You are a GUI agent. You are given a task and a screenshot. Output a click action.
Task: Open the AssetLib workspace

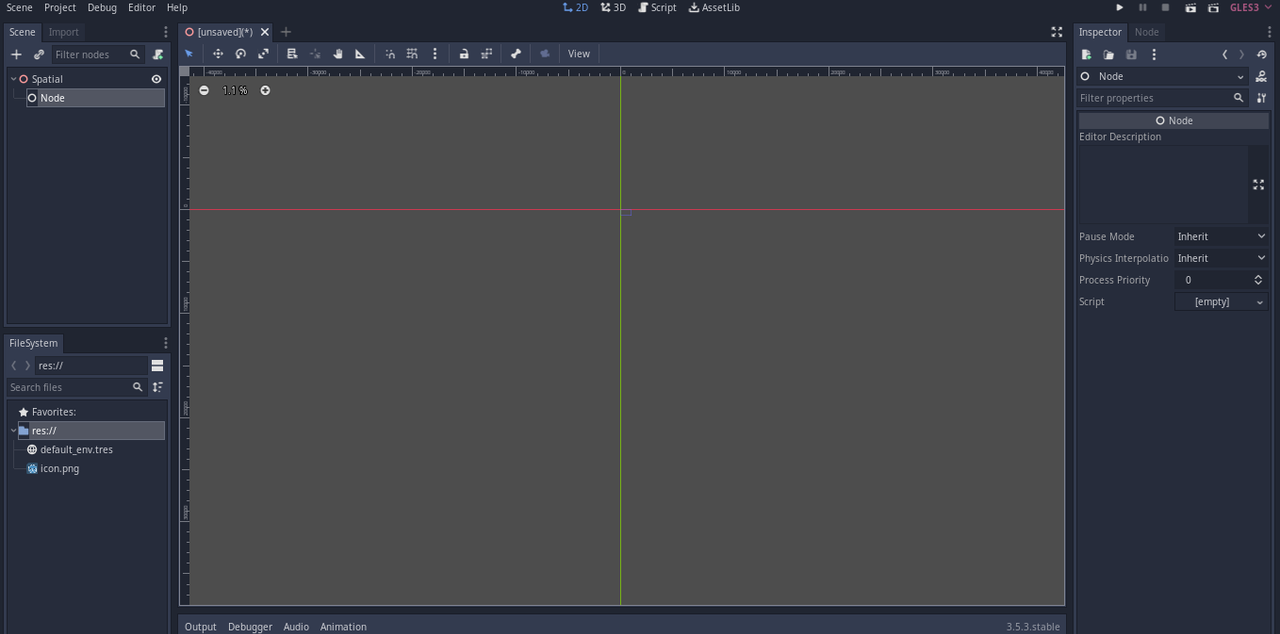pos(714,7)
